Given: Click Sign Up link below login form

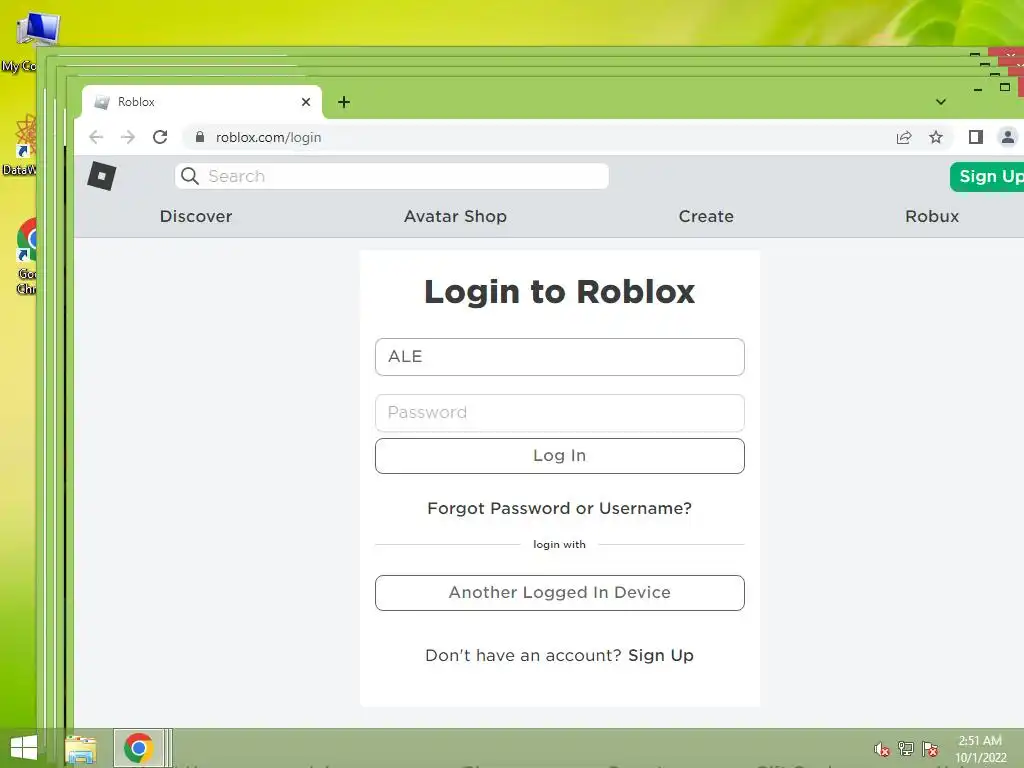Looking at the screenshot, I should 661,655.
